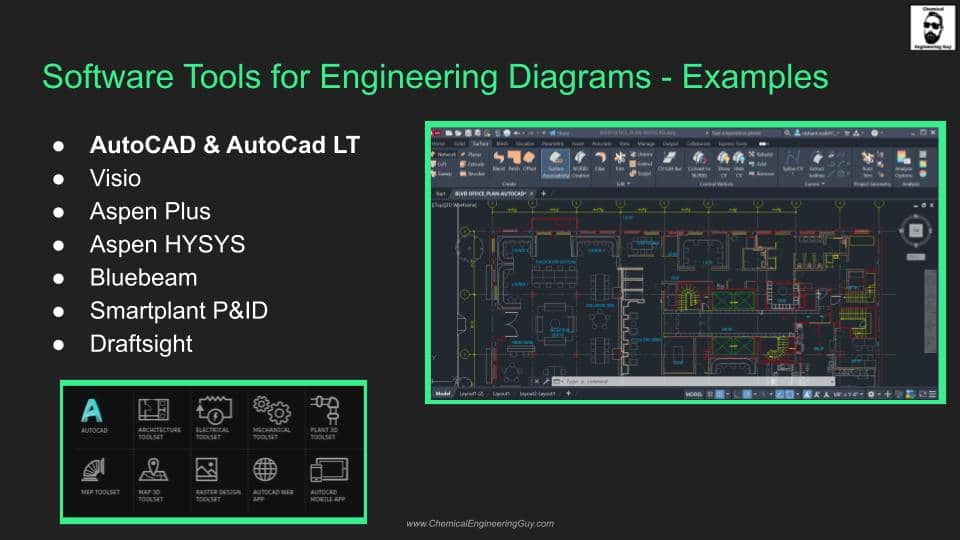The width and height of the screenshot is (960, 540).
Task: Click the Fillet surface tool
Action: coord(600,162)
